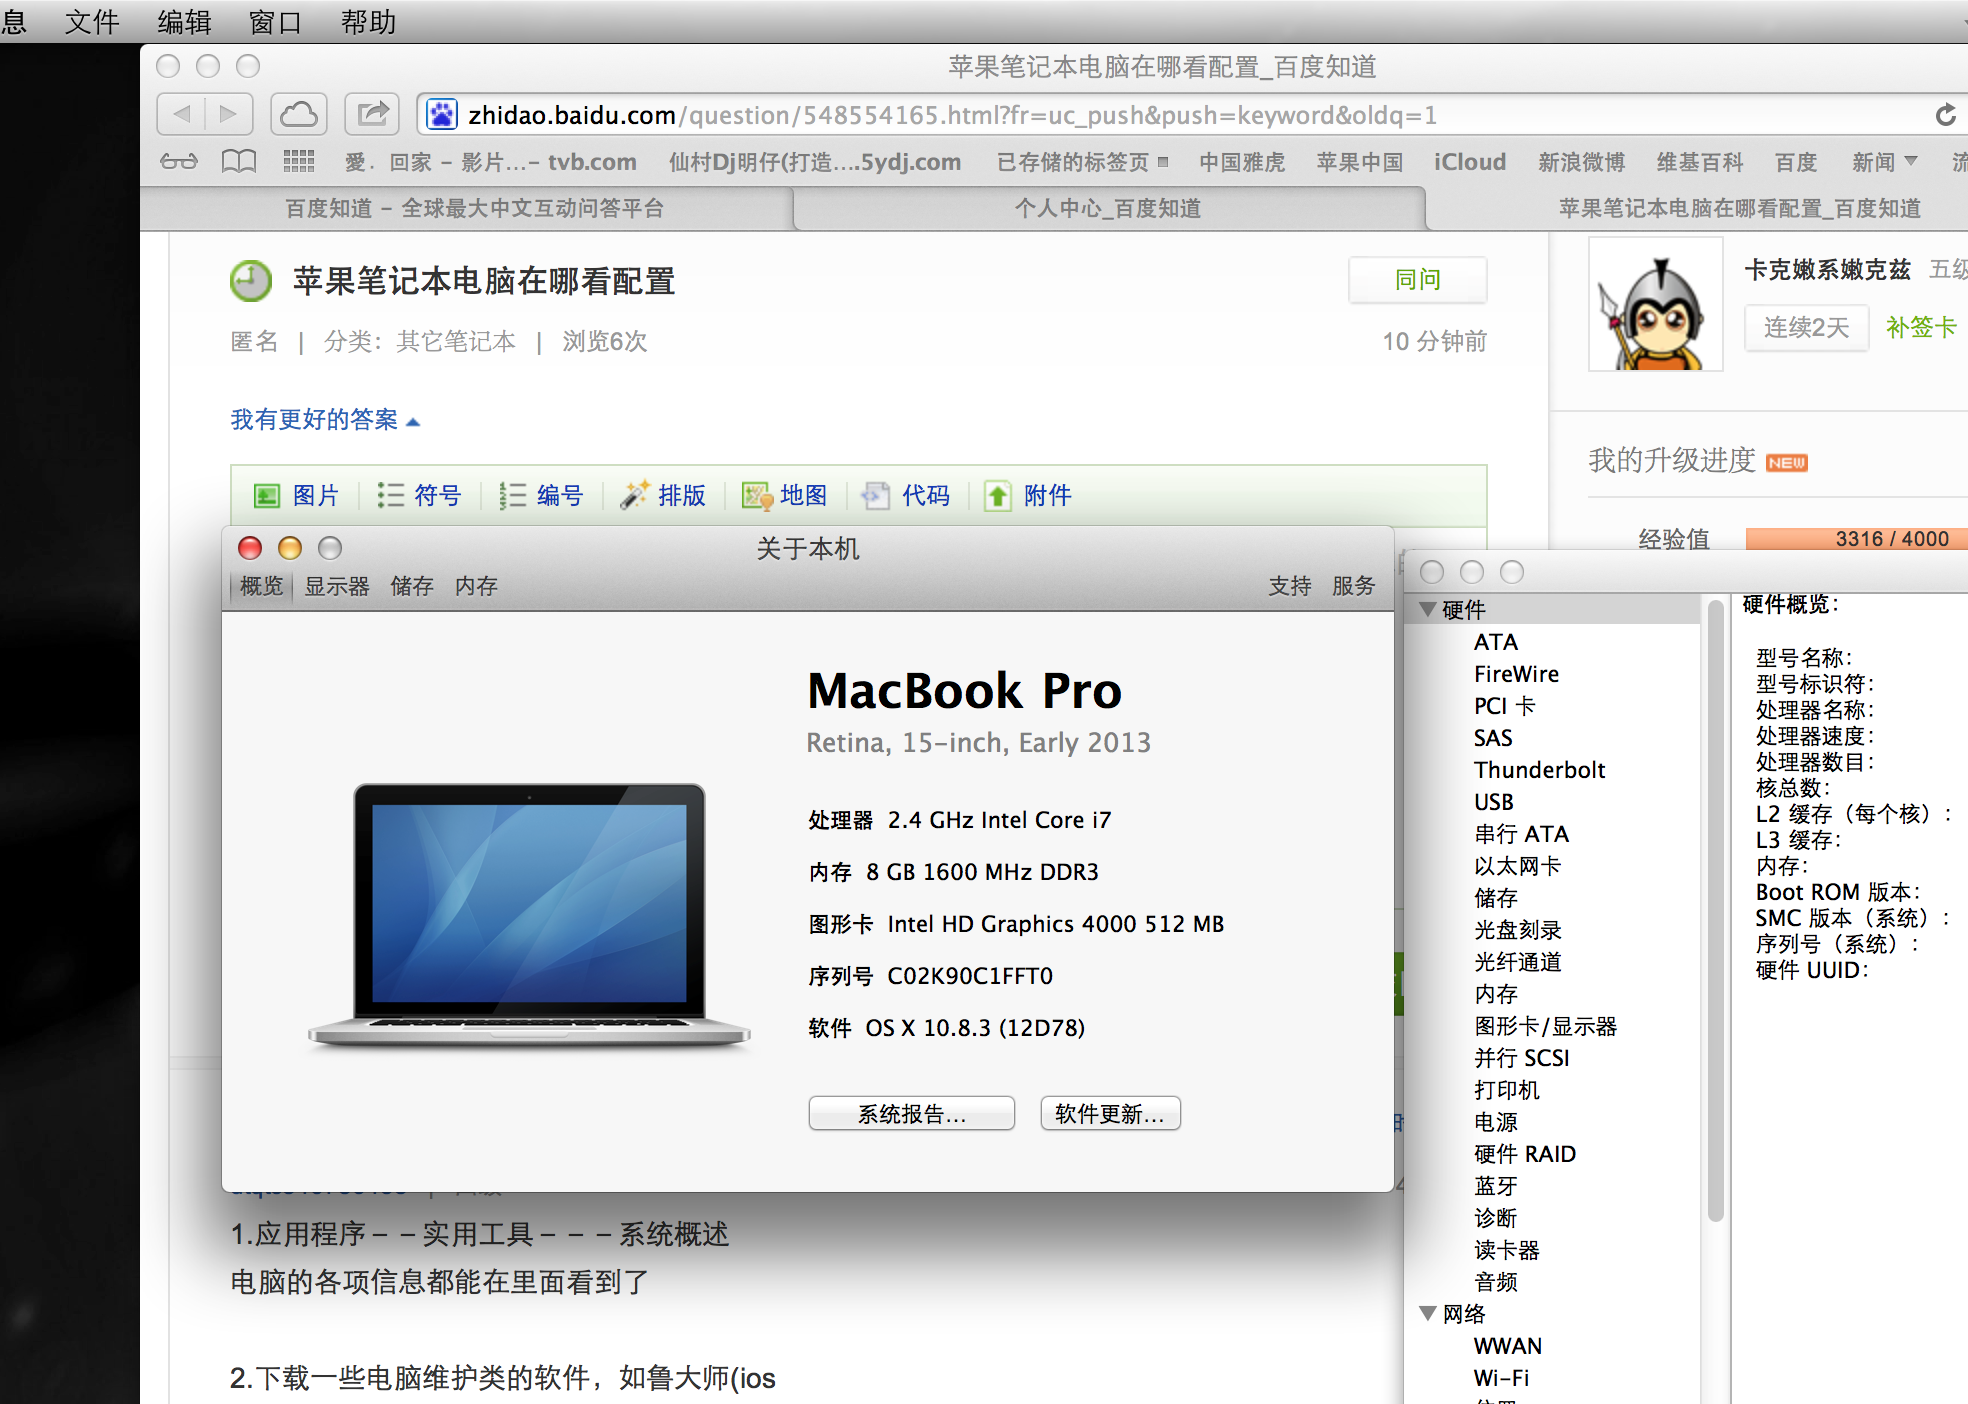Image resolution: width=1968 pixels, height=1404 pixels.
Task: Open the 窗口 menu
Action: pos(275,21)
